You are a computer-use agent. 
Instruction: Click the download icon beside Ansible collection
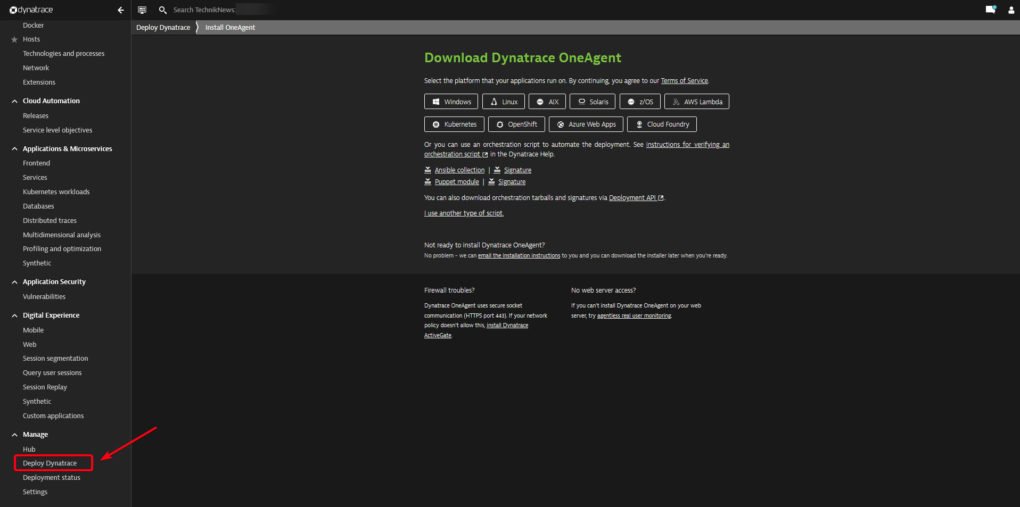click(x=428, y=170)
